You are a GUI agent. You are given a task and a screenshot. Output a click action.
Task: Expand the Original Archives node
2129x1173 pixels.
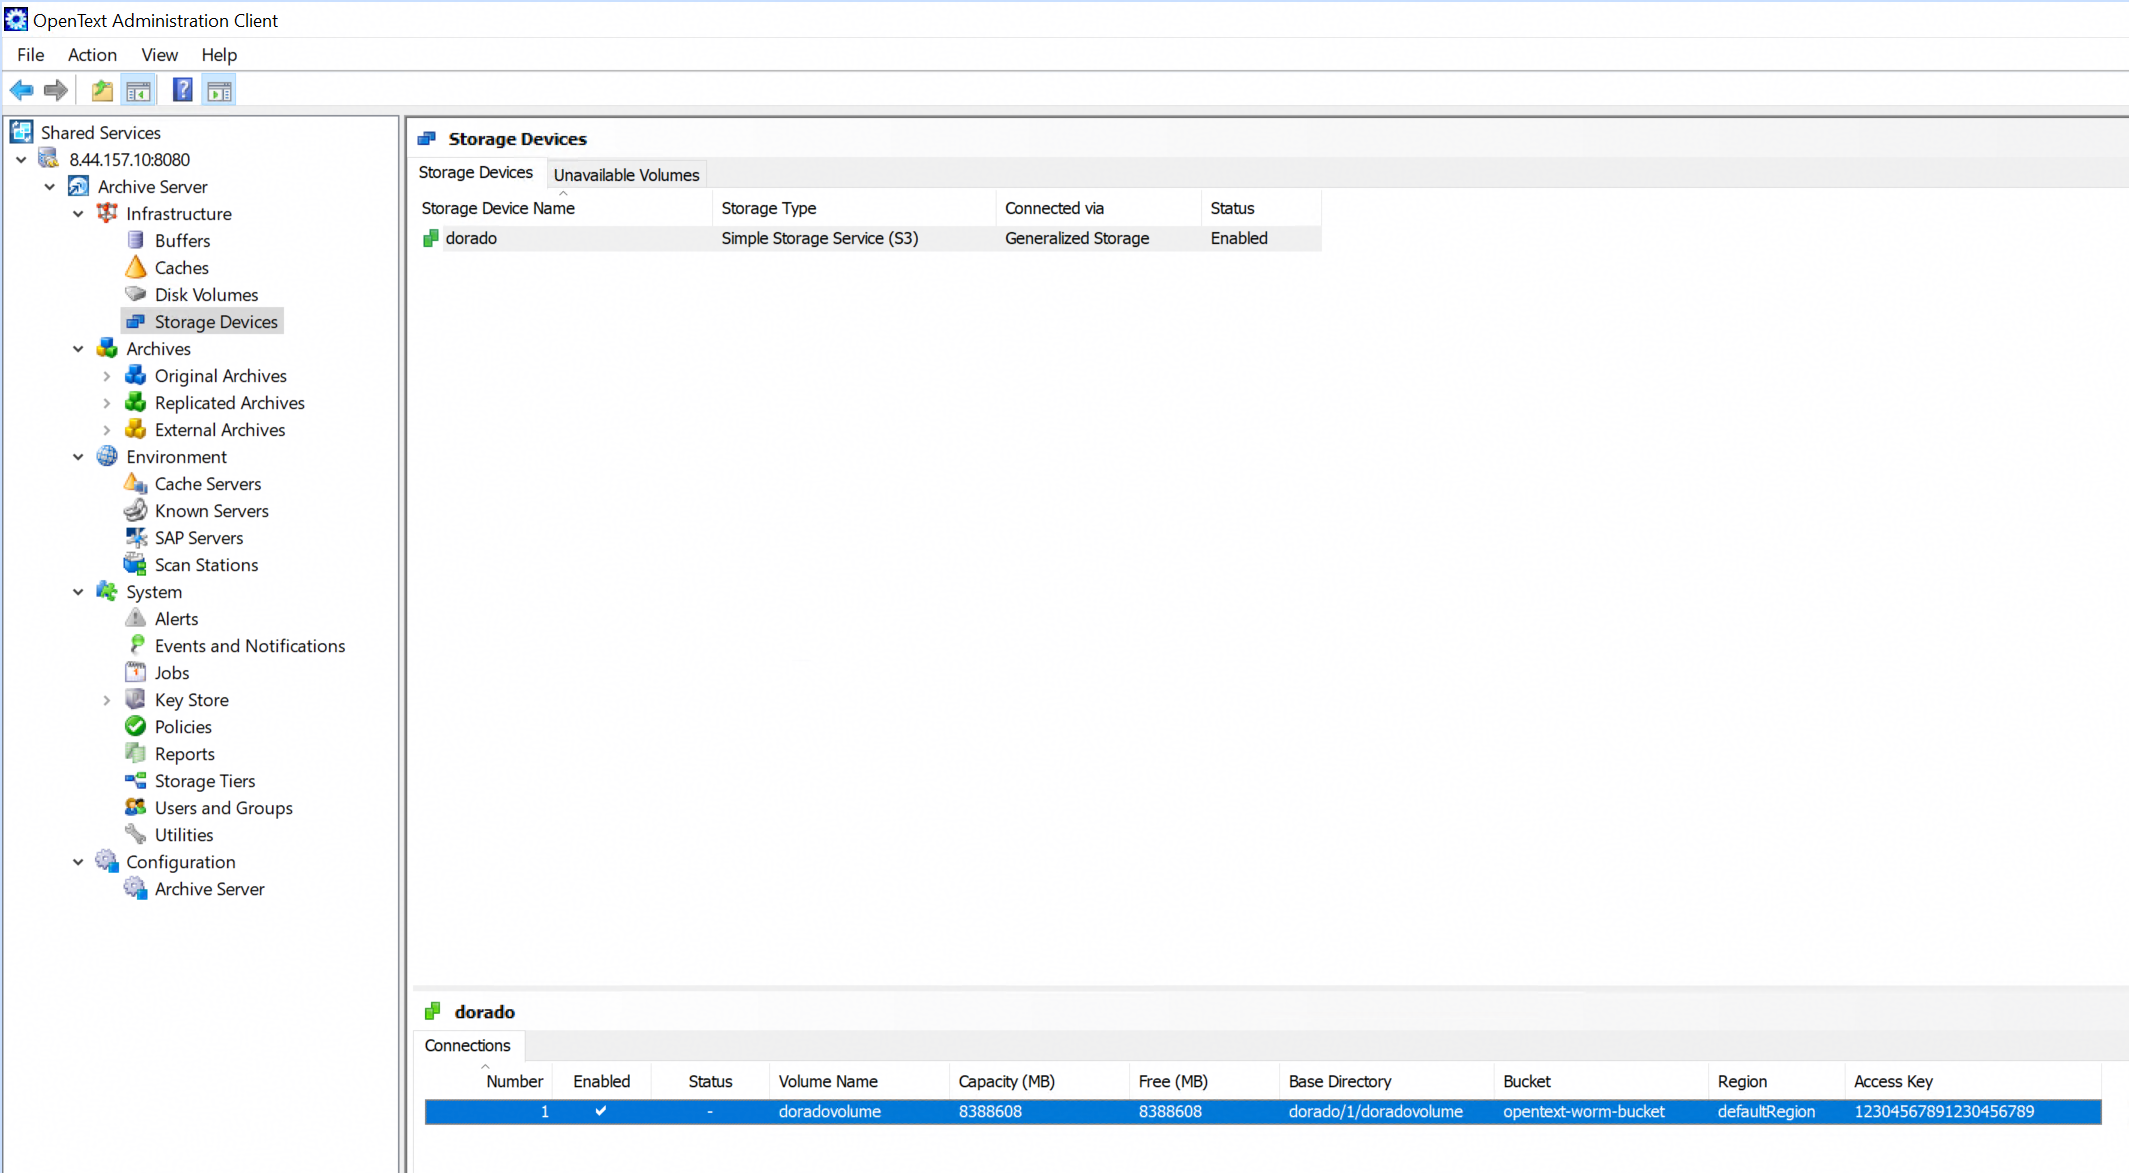(x=107, y=375)
